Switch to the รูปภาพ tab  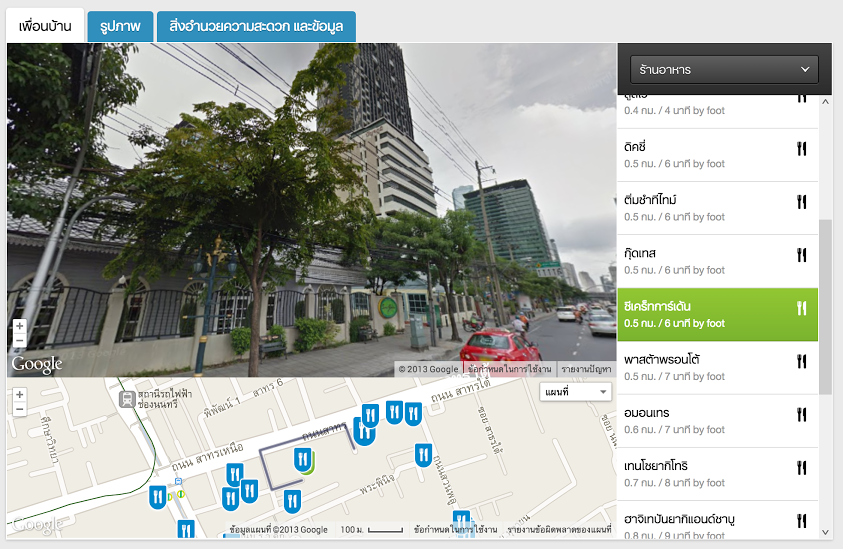tap(120, 27)
